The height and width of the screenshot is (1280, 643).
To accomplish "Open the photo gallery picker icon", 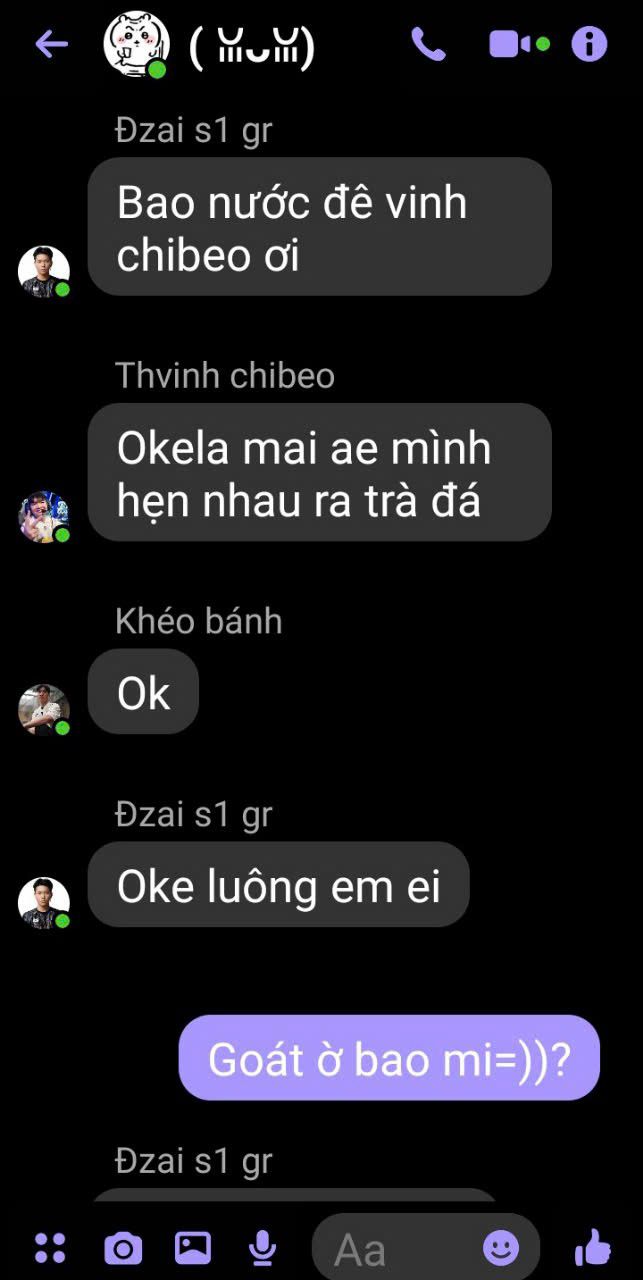I will click(193, 1247).
